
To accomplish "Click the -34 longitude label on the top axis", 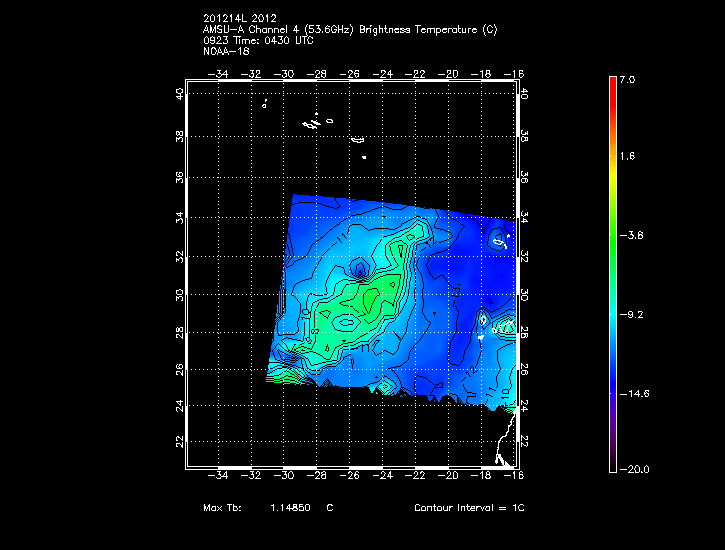I will (x=219, y=73).
